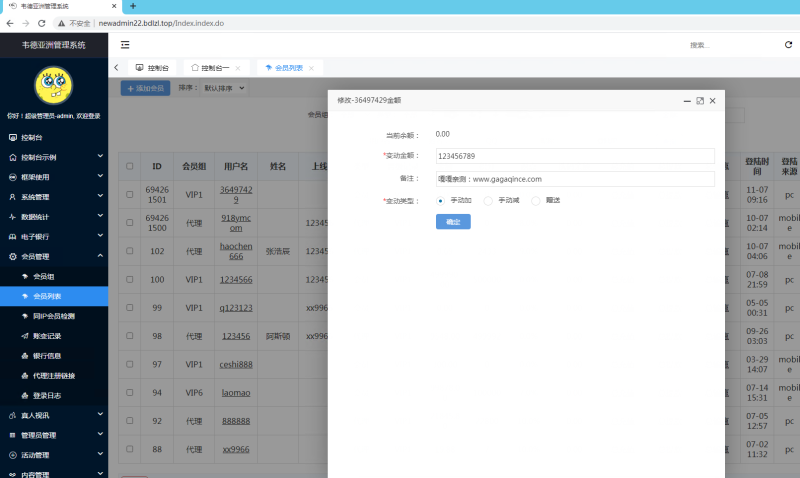800x478 pixels.
Task: Minimize the 修改金额 dialog
Action: [687, 101]
